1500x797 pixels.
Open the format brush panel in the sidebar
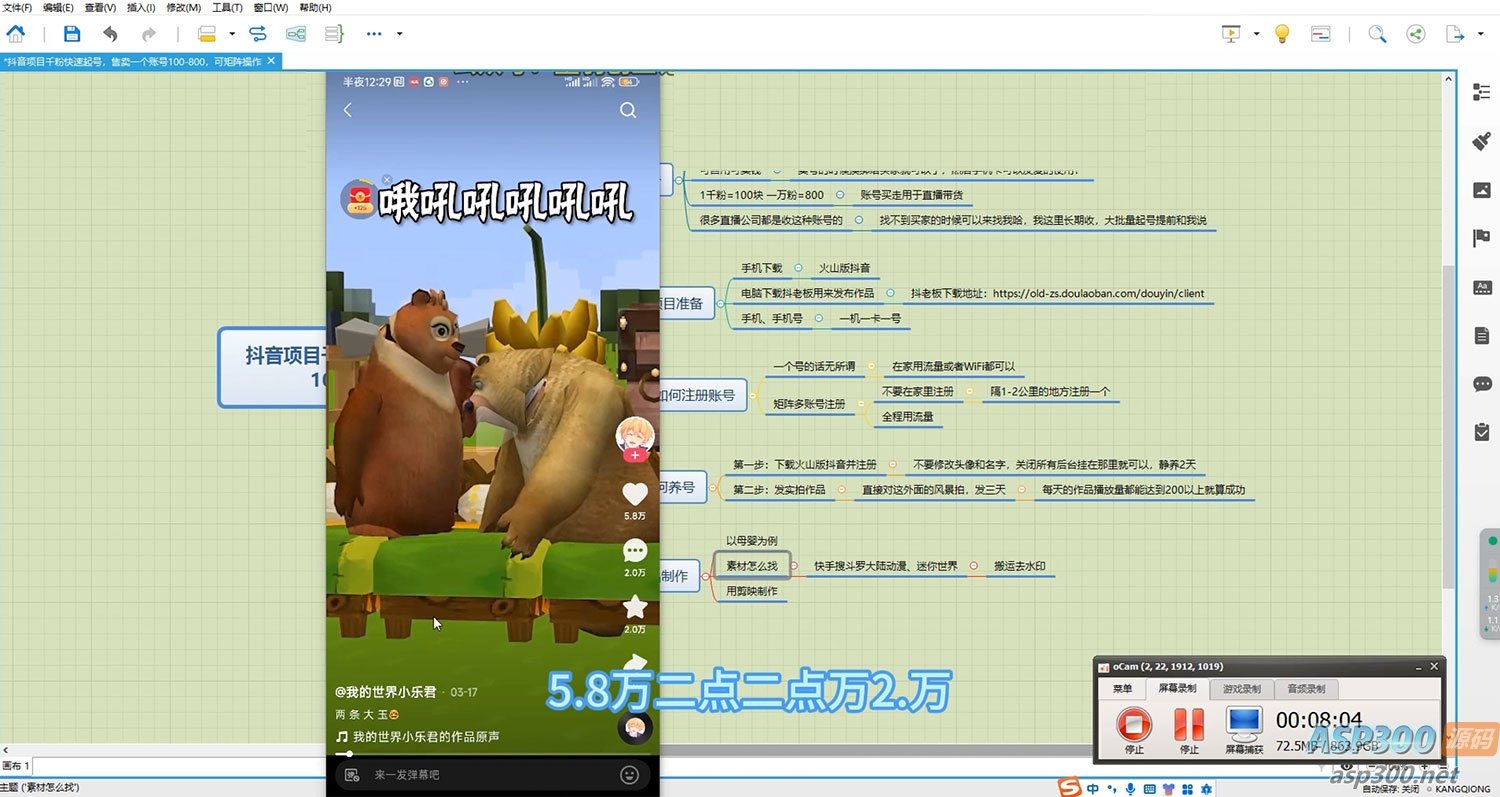1482,141
